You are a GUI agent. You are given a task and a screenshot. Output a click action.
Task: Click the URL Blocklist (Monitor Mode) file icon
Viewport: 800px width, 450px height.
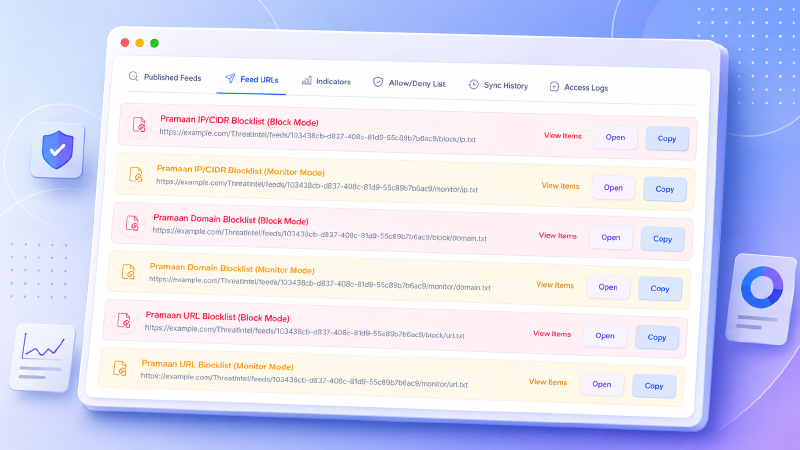(120, 368)
